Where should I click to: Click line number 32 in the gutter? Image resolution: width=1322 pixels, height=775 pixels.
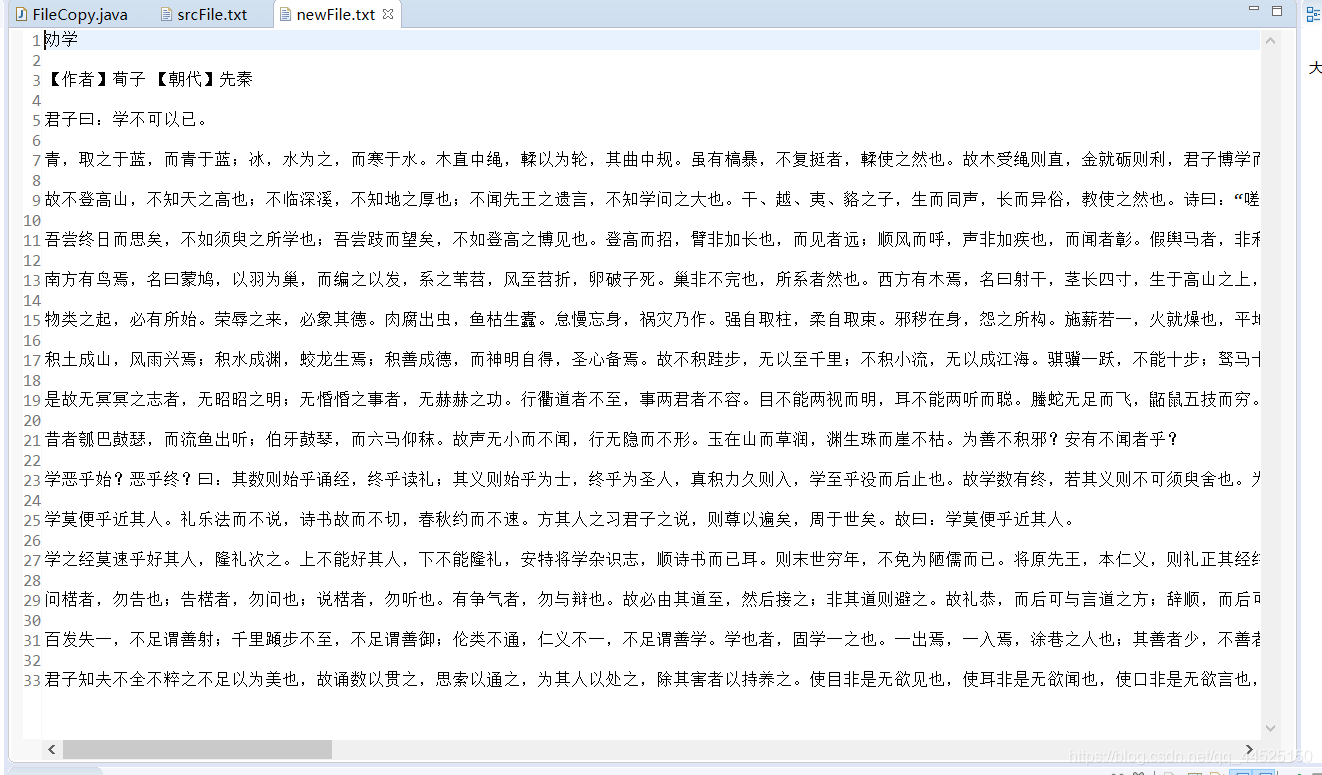coord(32,660)
